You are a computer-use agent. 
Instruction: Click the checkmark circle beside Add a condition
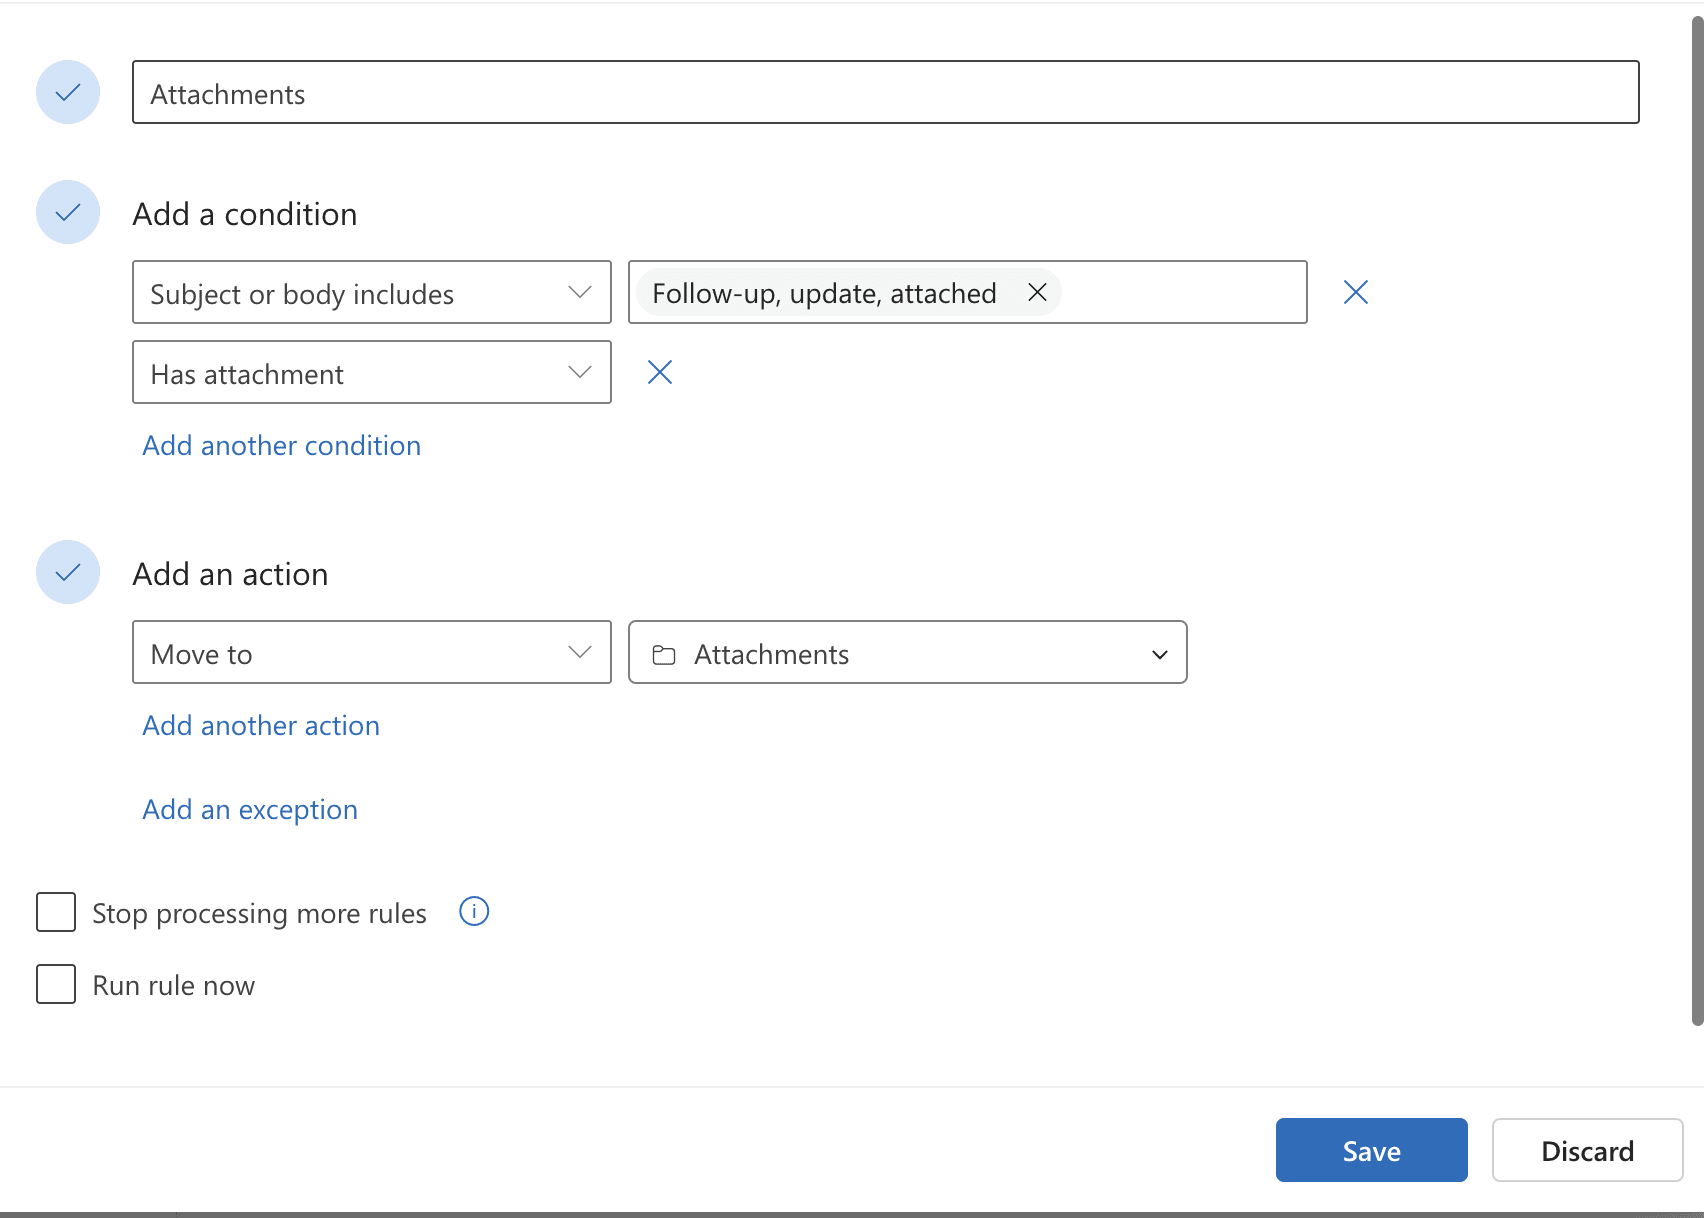68,212
